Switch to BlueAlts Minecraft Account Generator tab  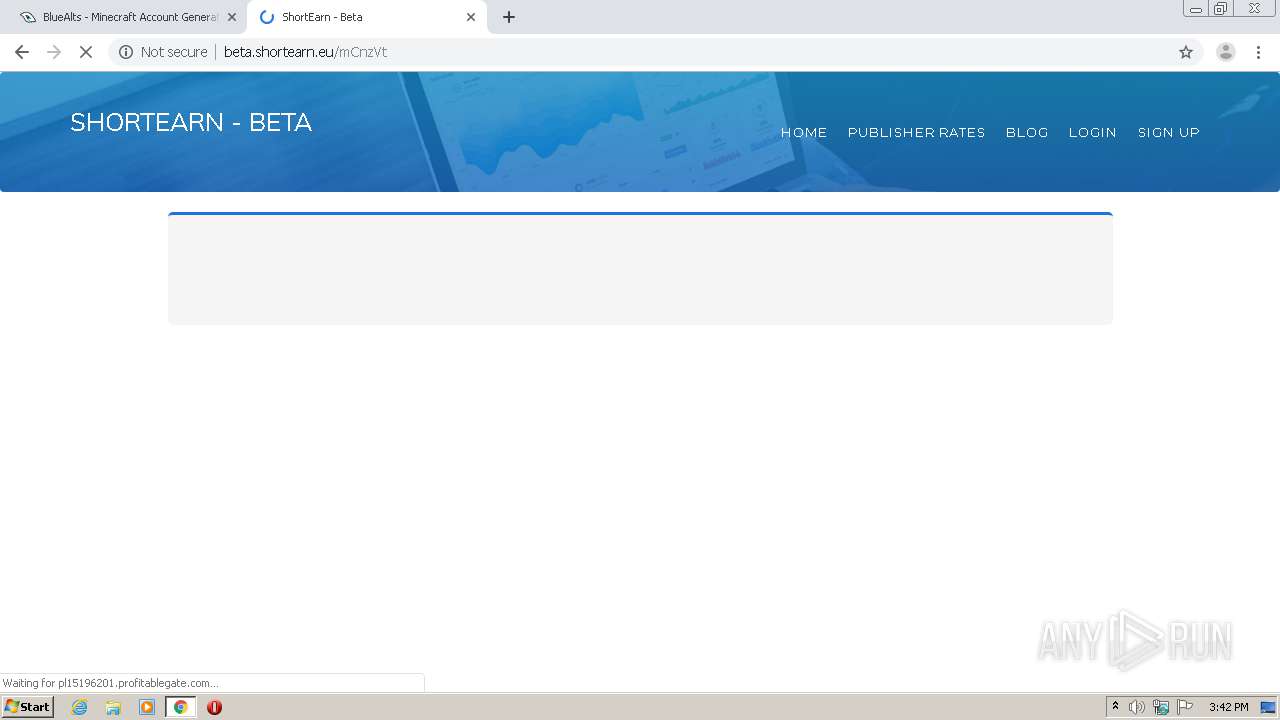(128, 17)
